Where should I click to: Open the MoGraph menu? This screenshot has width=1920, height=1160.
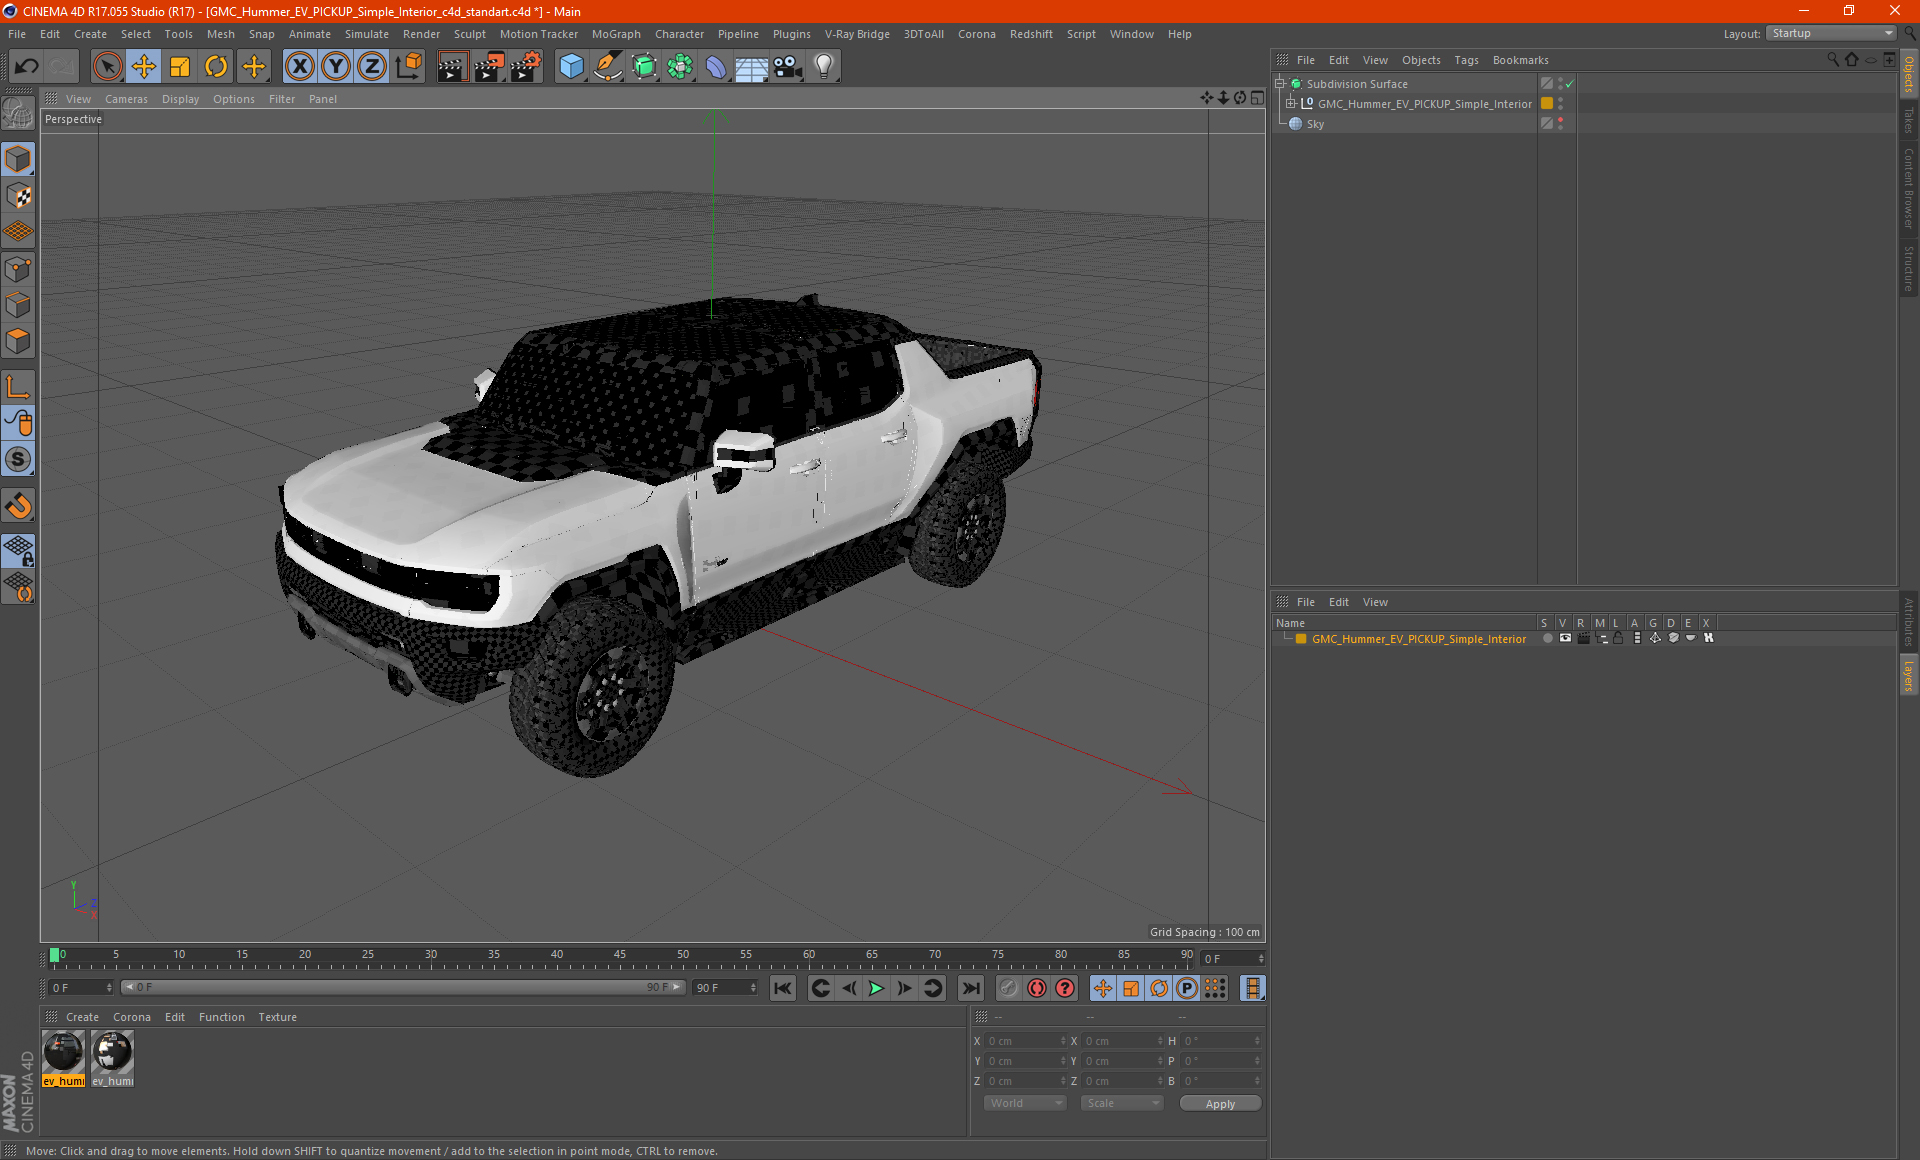coord(616,34)
